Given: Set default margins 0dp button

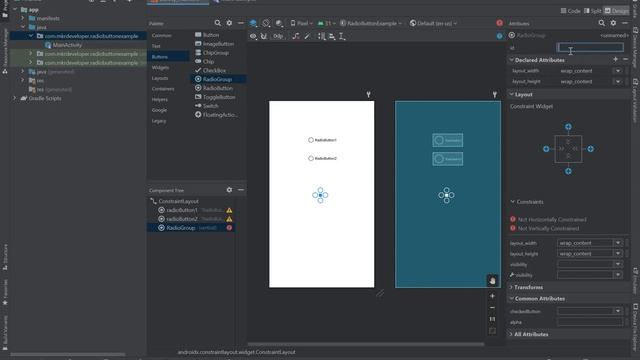Looking at the screenshot, I should (x=278, y=36).
